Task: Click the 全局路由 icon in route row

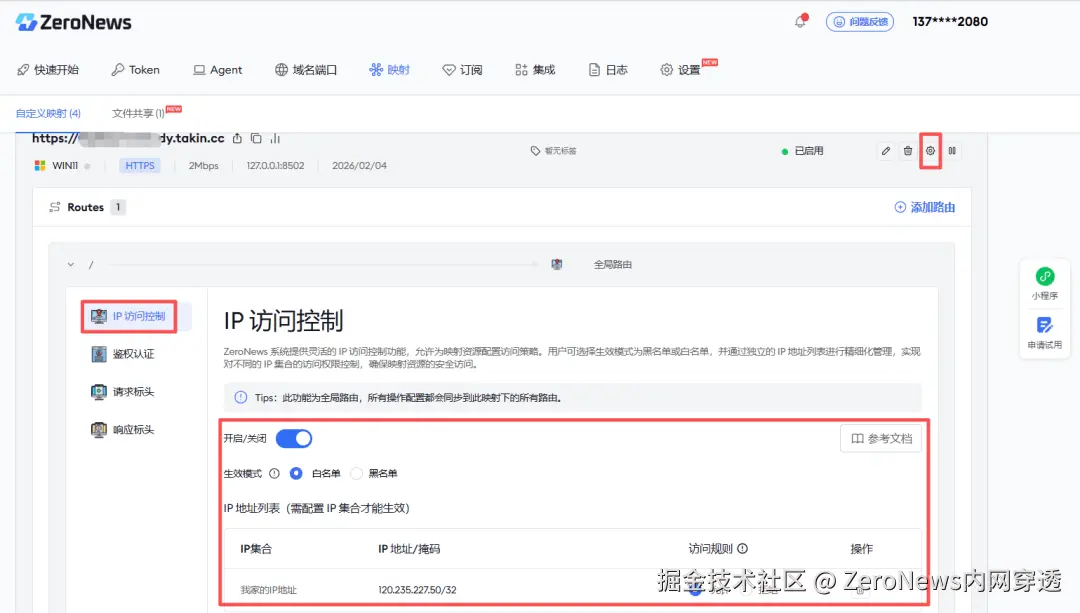Action: click(557, 264)
